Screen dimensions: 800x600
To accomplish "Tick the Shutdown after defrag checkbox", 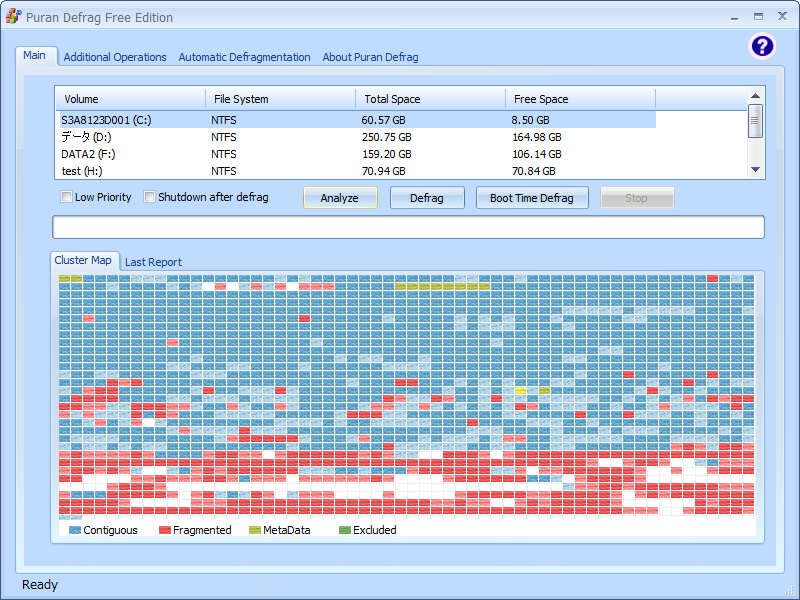I will (149, 197).
